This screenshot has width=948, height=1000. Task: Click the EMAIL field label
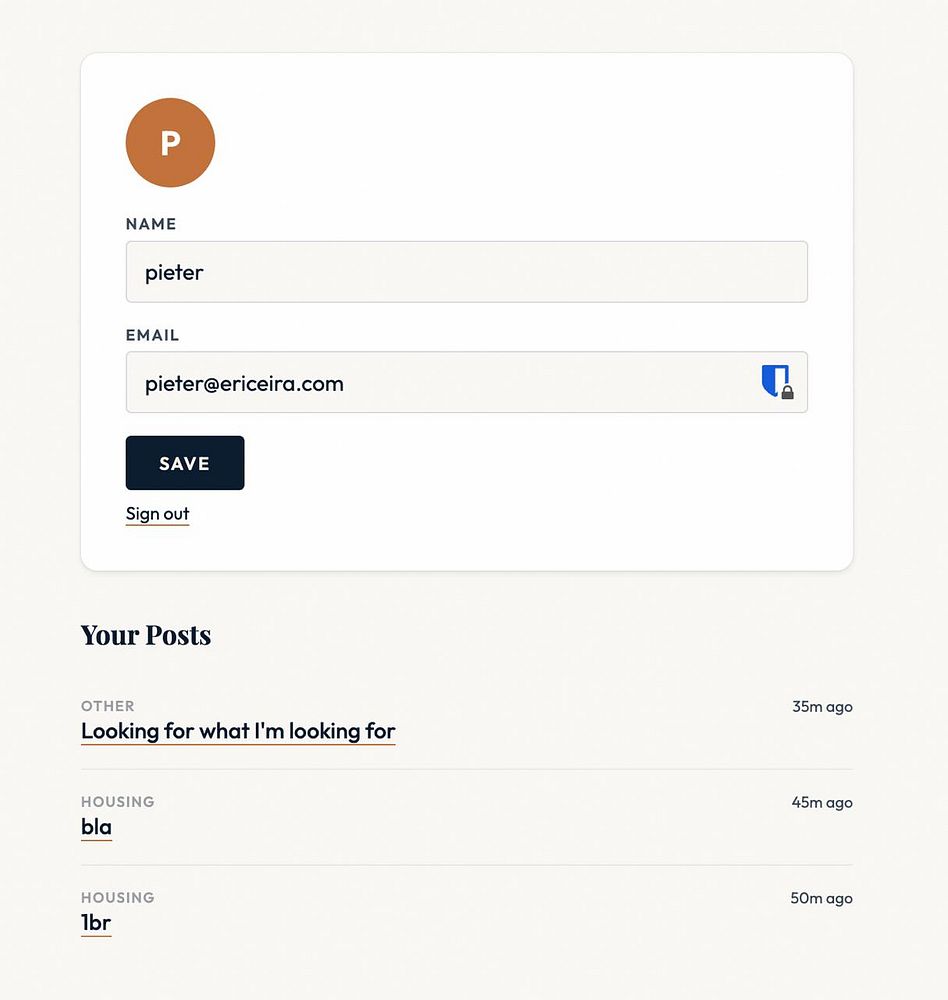click(152, 335)
